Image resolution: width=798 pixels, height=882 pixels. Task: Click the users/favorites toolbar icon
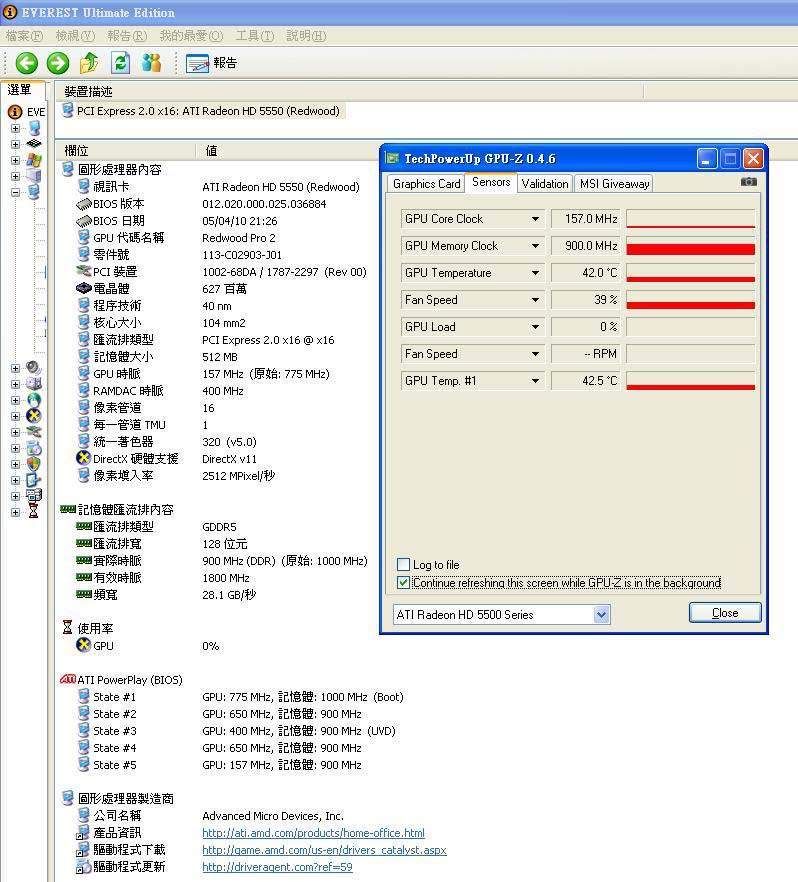(x=151, y=63)
